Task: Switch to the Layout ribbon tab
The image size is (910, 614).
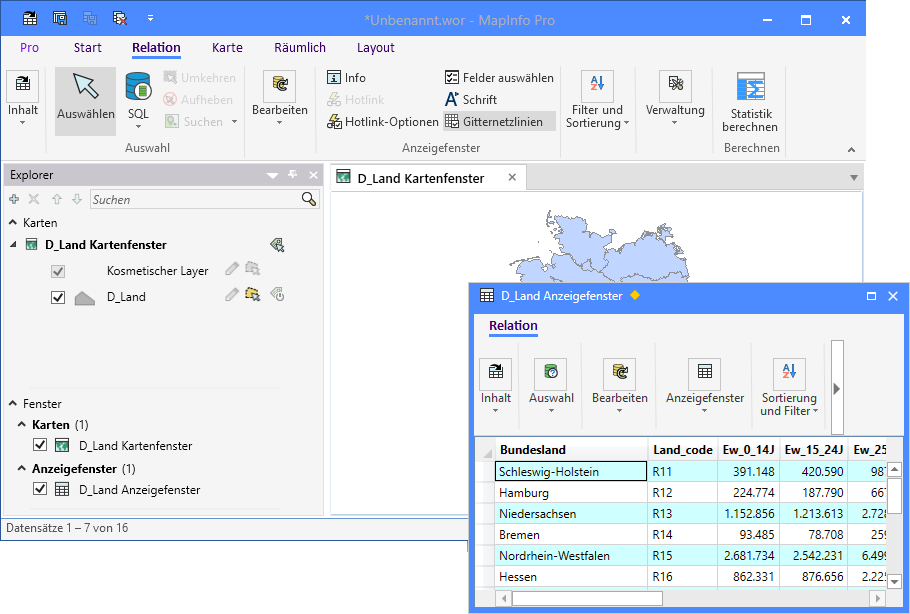Action: click(375, 48)
